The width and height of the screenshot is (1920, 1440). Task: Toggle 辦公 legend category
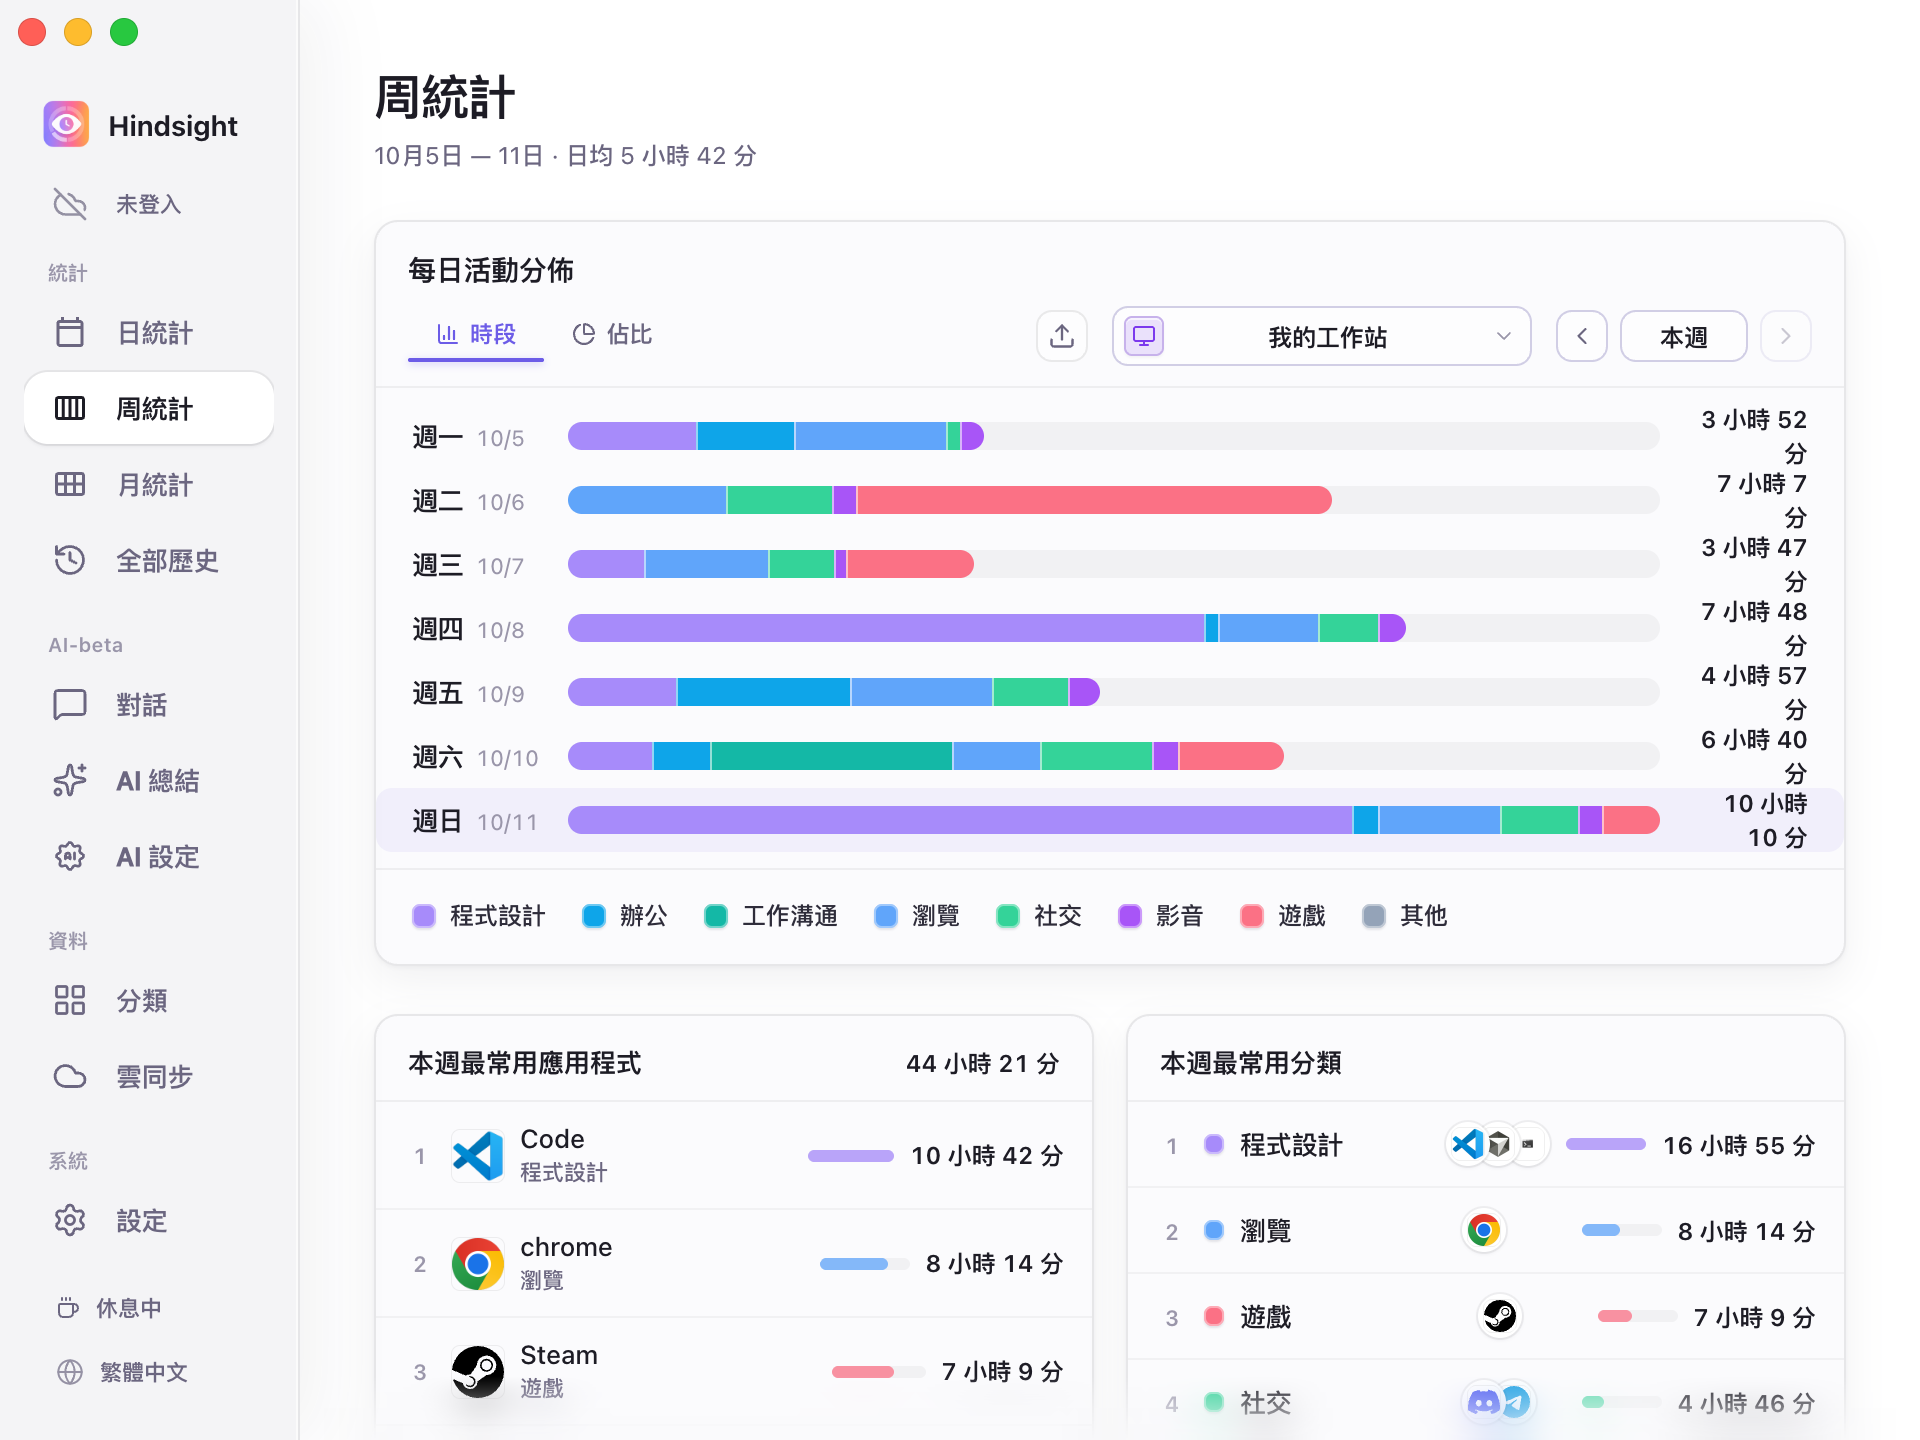click(625, 916)
